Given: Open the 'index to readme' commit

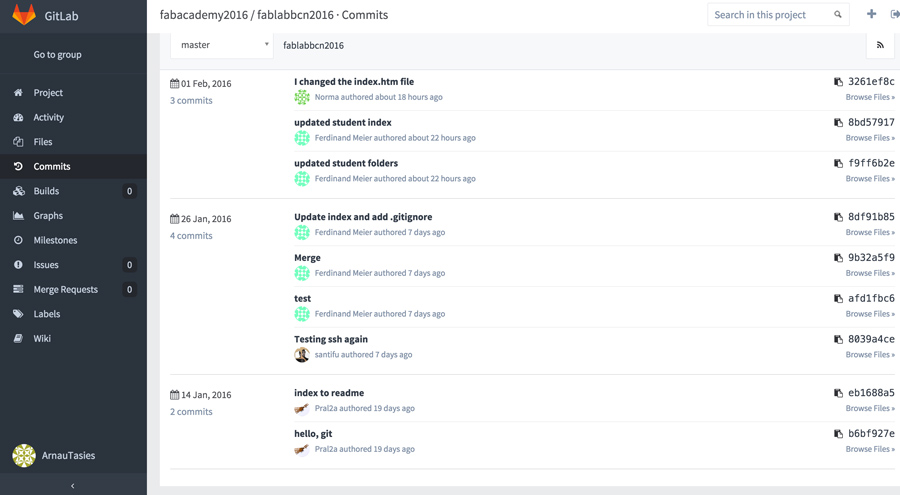Looking at the screenshot, I should 329,393.
